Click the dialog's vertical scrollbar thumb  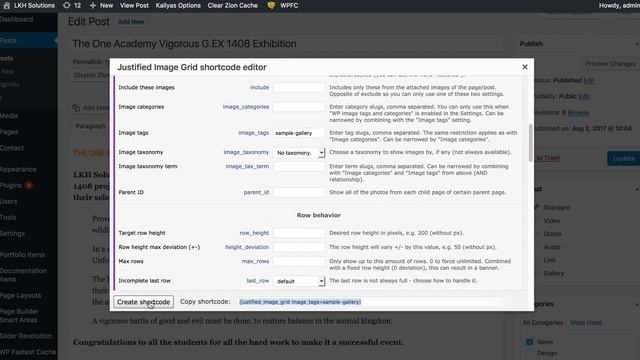pyautogui.click(x=530, y=142)
